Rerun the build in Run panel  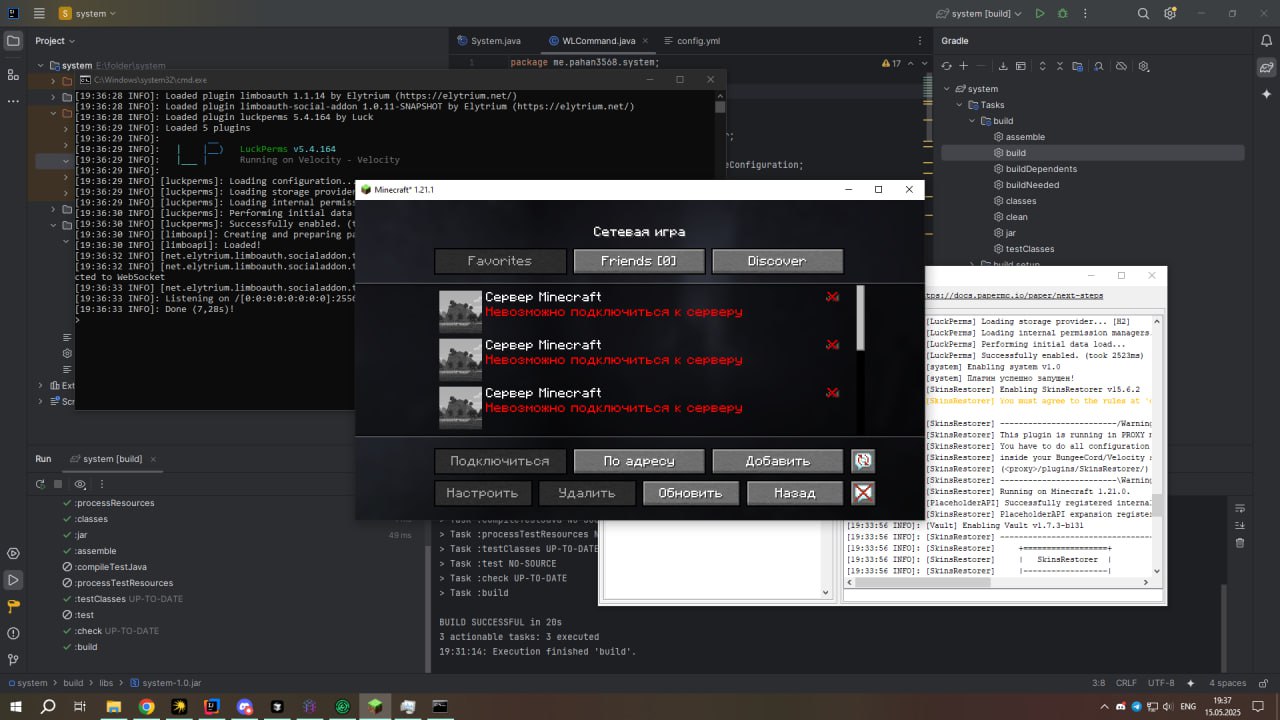[40, 484]
